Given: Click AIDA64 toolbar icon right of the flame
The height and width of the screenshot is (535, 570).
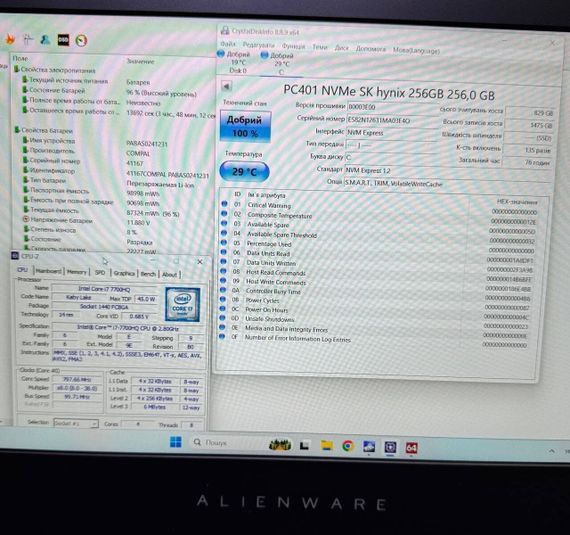Looking at the screenshot, I should [28, 39].
